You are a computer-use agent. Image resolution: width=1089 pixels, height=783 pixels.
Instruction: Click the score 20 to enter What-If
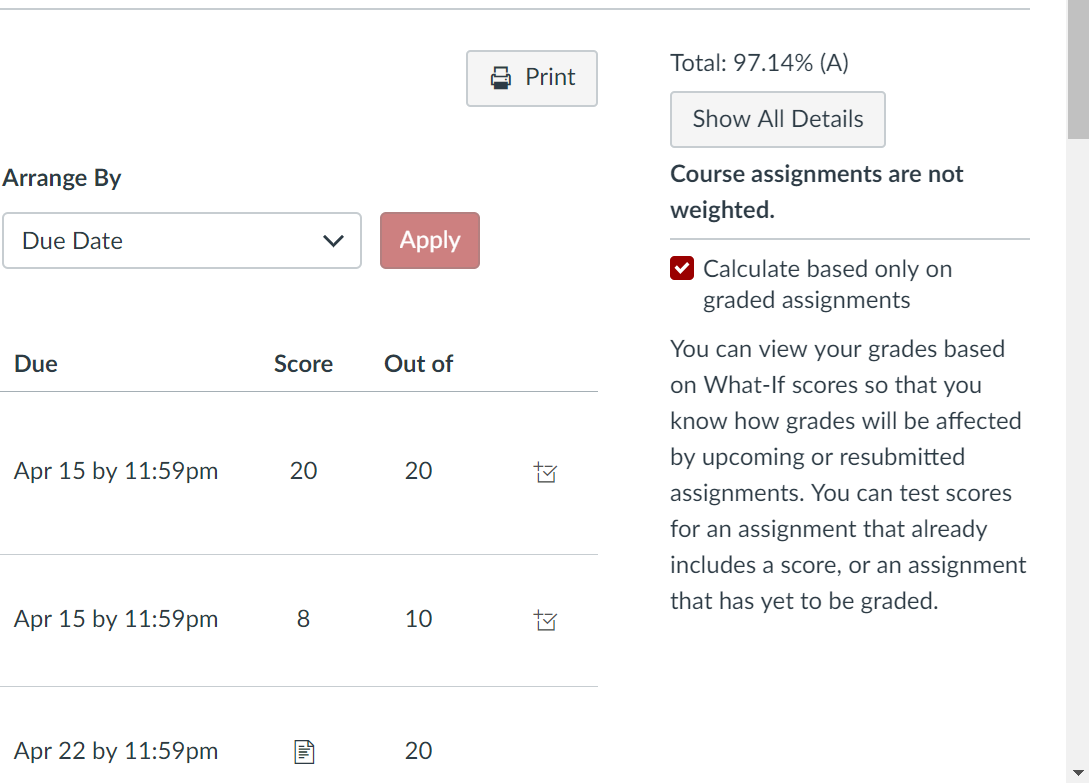pos(303,471)
